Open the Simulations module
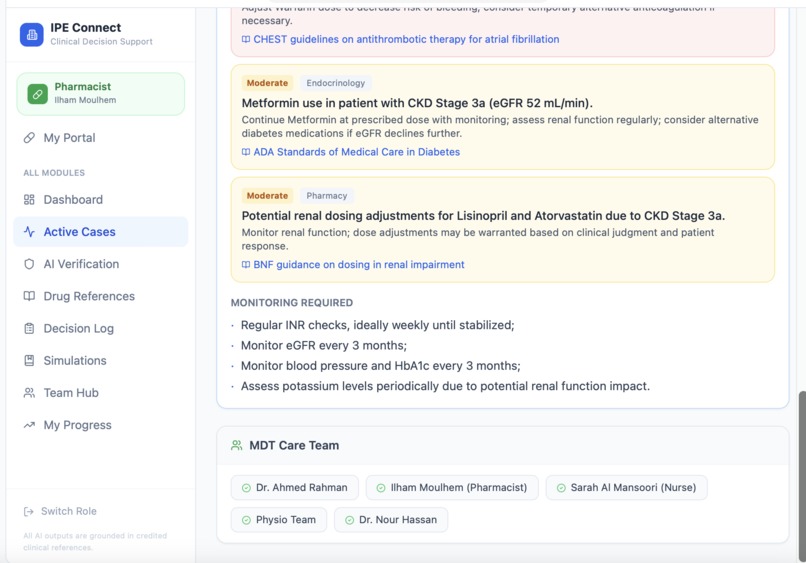 pyautogui.click(x=101, y=360)
